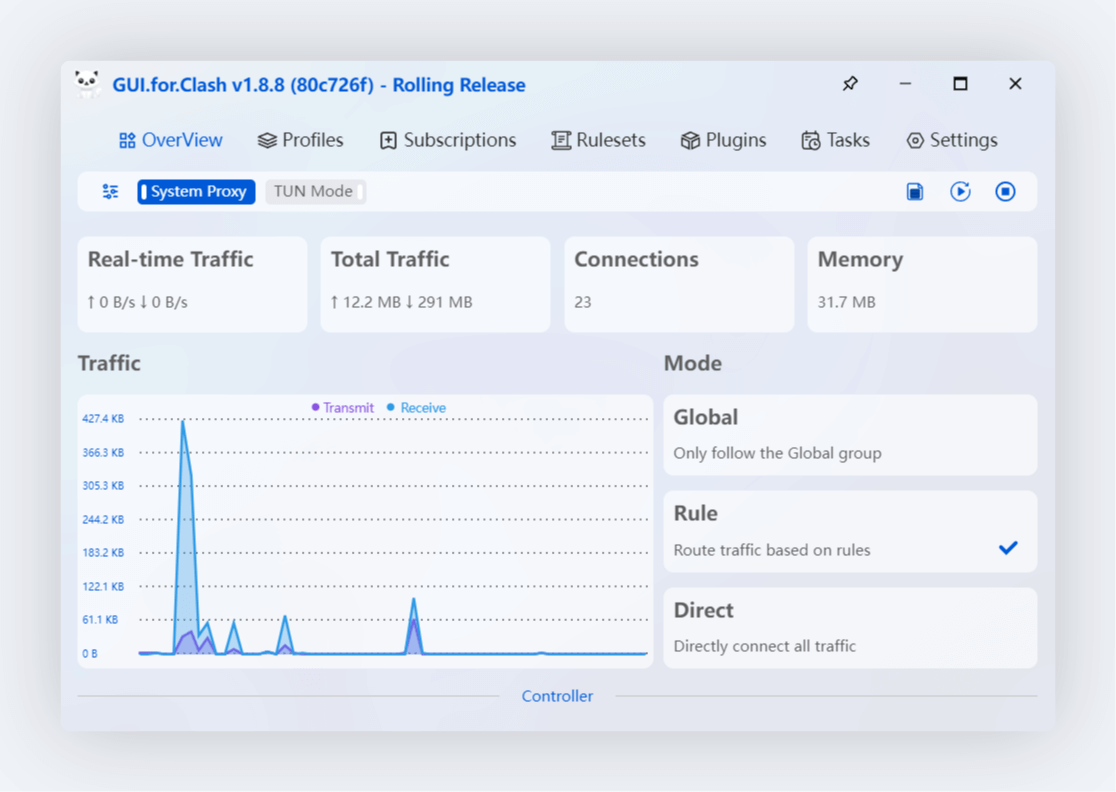Enable the TUN Mode switch

click(315, 191)
